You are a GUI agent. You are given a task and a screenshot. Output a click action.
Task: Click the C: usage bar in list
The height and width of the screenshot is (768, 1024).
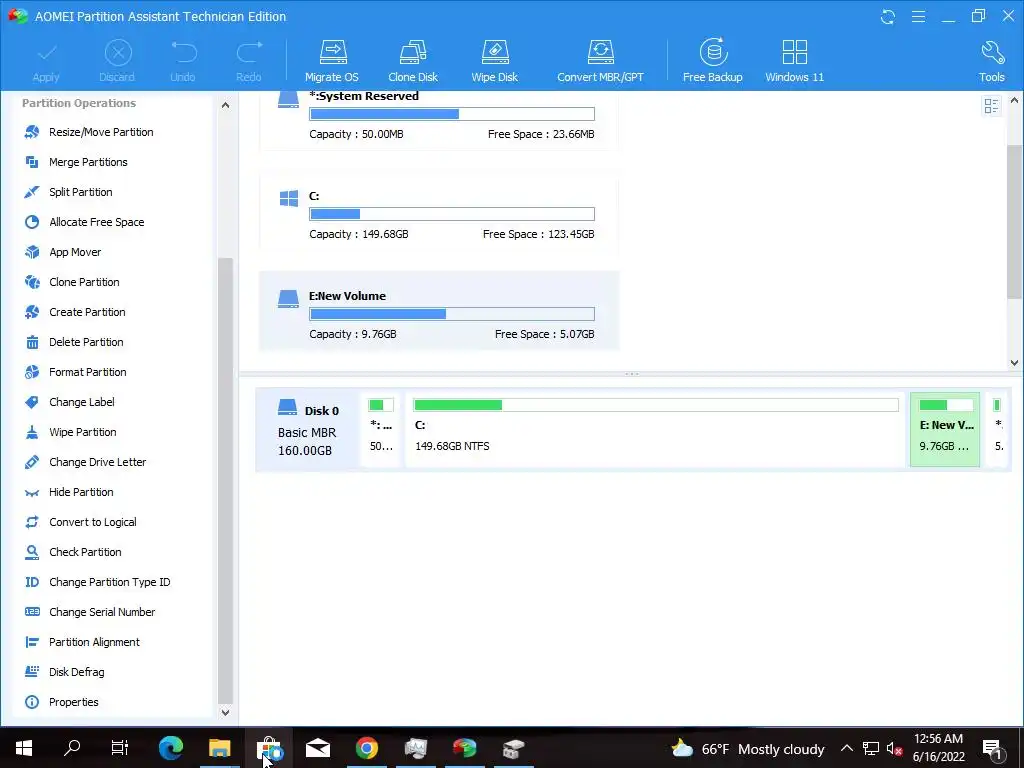click(x=452, y=214)
